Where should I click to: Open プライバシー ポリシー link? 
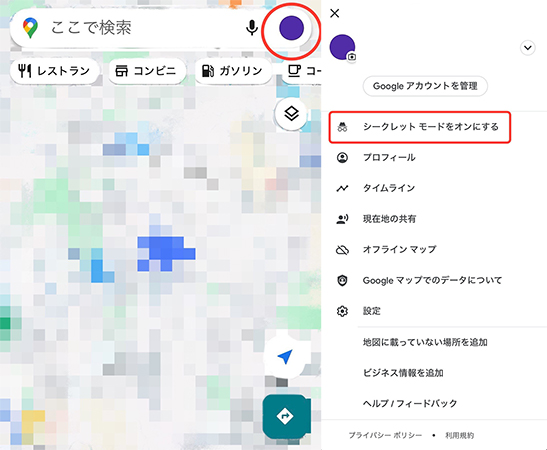coord(385,435)
